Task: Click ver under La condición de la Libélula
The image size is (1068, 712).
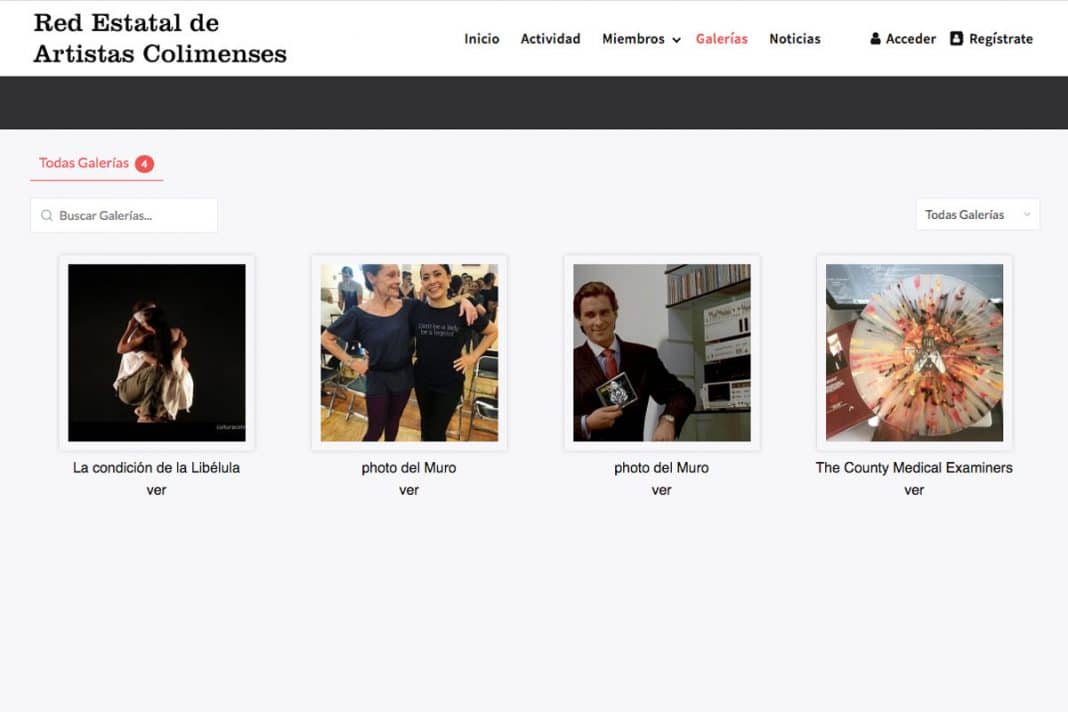Action: pos(157,490)
